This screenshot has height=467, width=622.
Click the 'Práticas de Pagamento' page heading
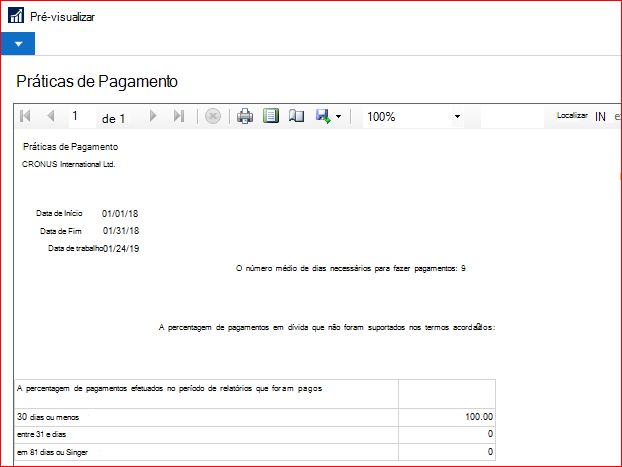[x=97, y=81]
